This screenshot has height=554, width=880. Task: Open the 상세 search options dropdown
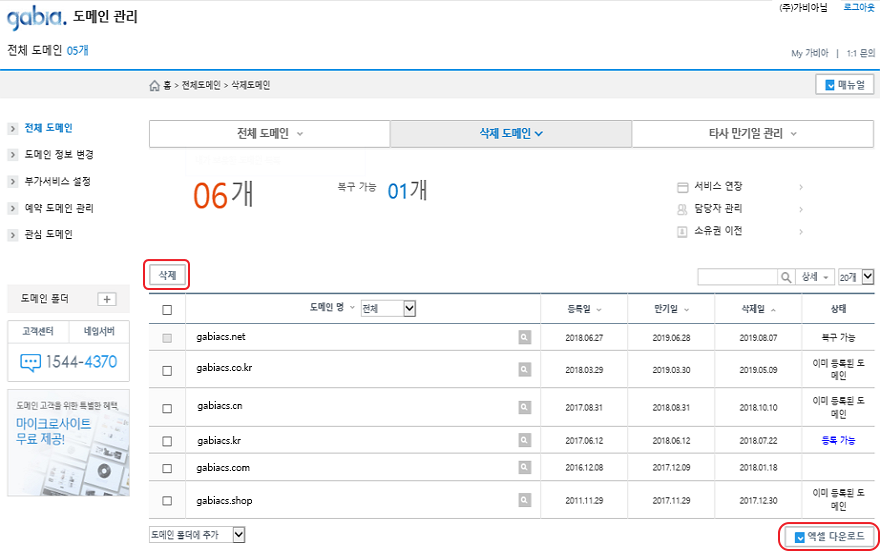(x=815, y=277)
